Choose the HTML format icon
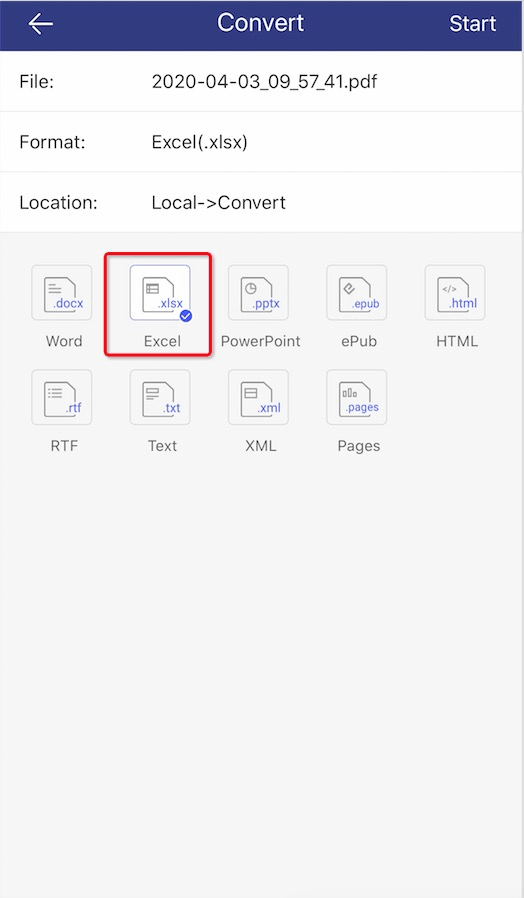This screenshot has width=524, height=898. coord(455,293)
